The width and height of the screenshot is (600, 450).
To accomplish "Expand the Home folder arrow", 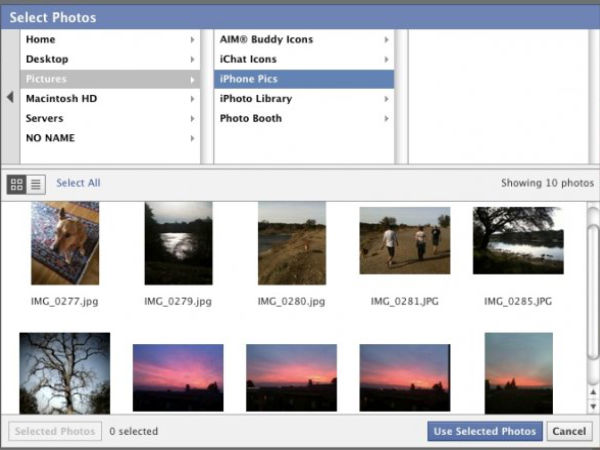I will [191, 40].
